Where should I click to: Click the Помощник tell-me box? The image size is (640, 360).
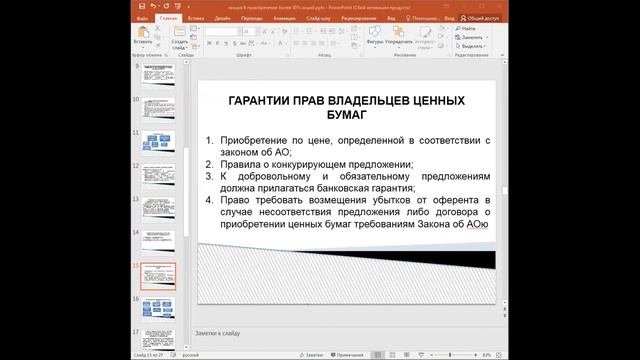423,18
